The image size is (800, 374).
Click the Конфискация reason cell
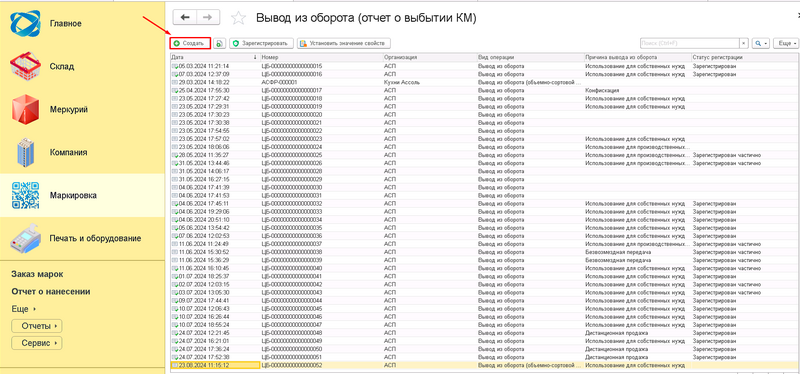[x=603, y=90]
